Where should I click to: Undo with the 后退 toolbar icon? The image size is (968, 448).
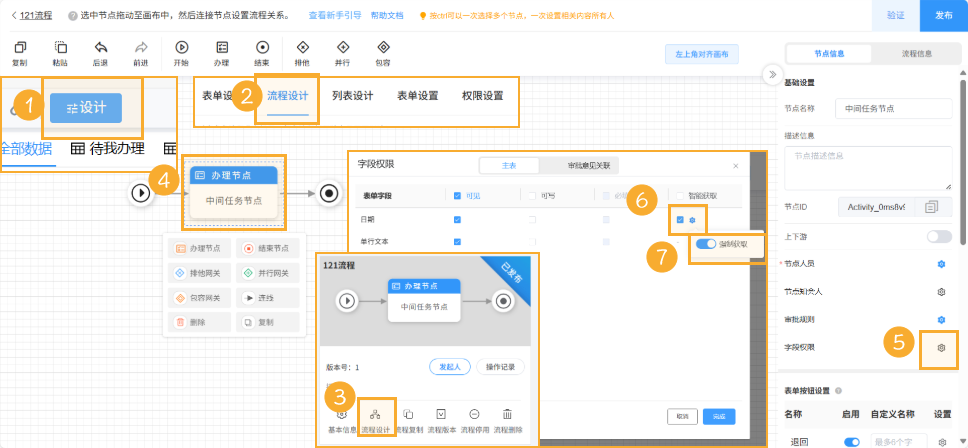(101, 48)
